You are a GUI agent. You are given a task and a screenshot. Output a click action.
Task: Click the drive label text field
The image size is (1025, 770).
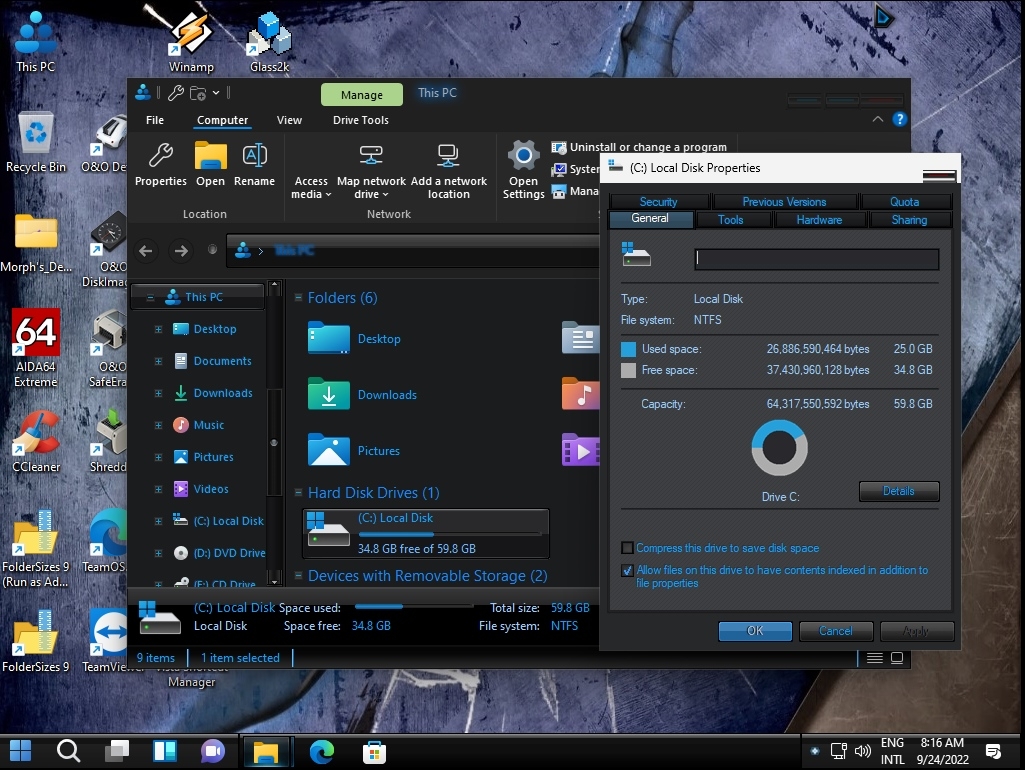pos(816,259)
